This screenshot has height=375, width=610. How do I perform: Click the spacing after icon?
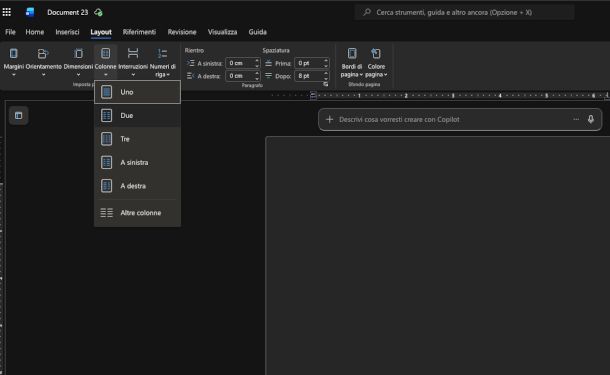coord(268,76)
